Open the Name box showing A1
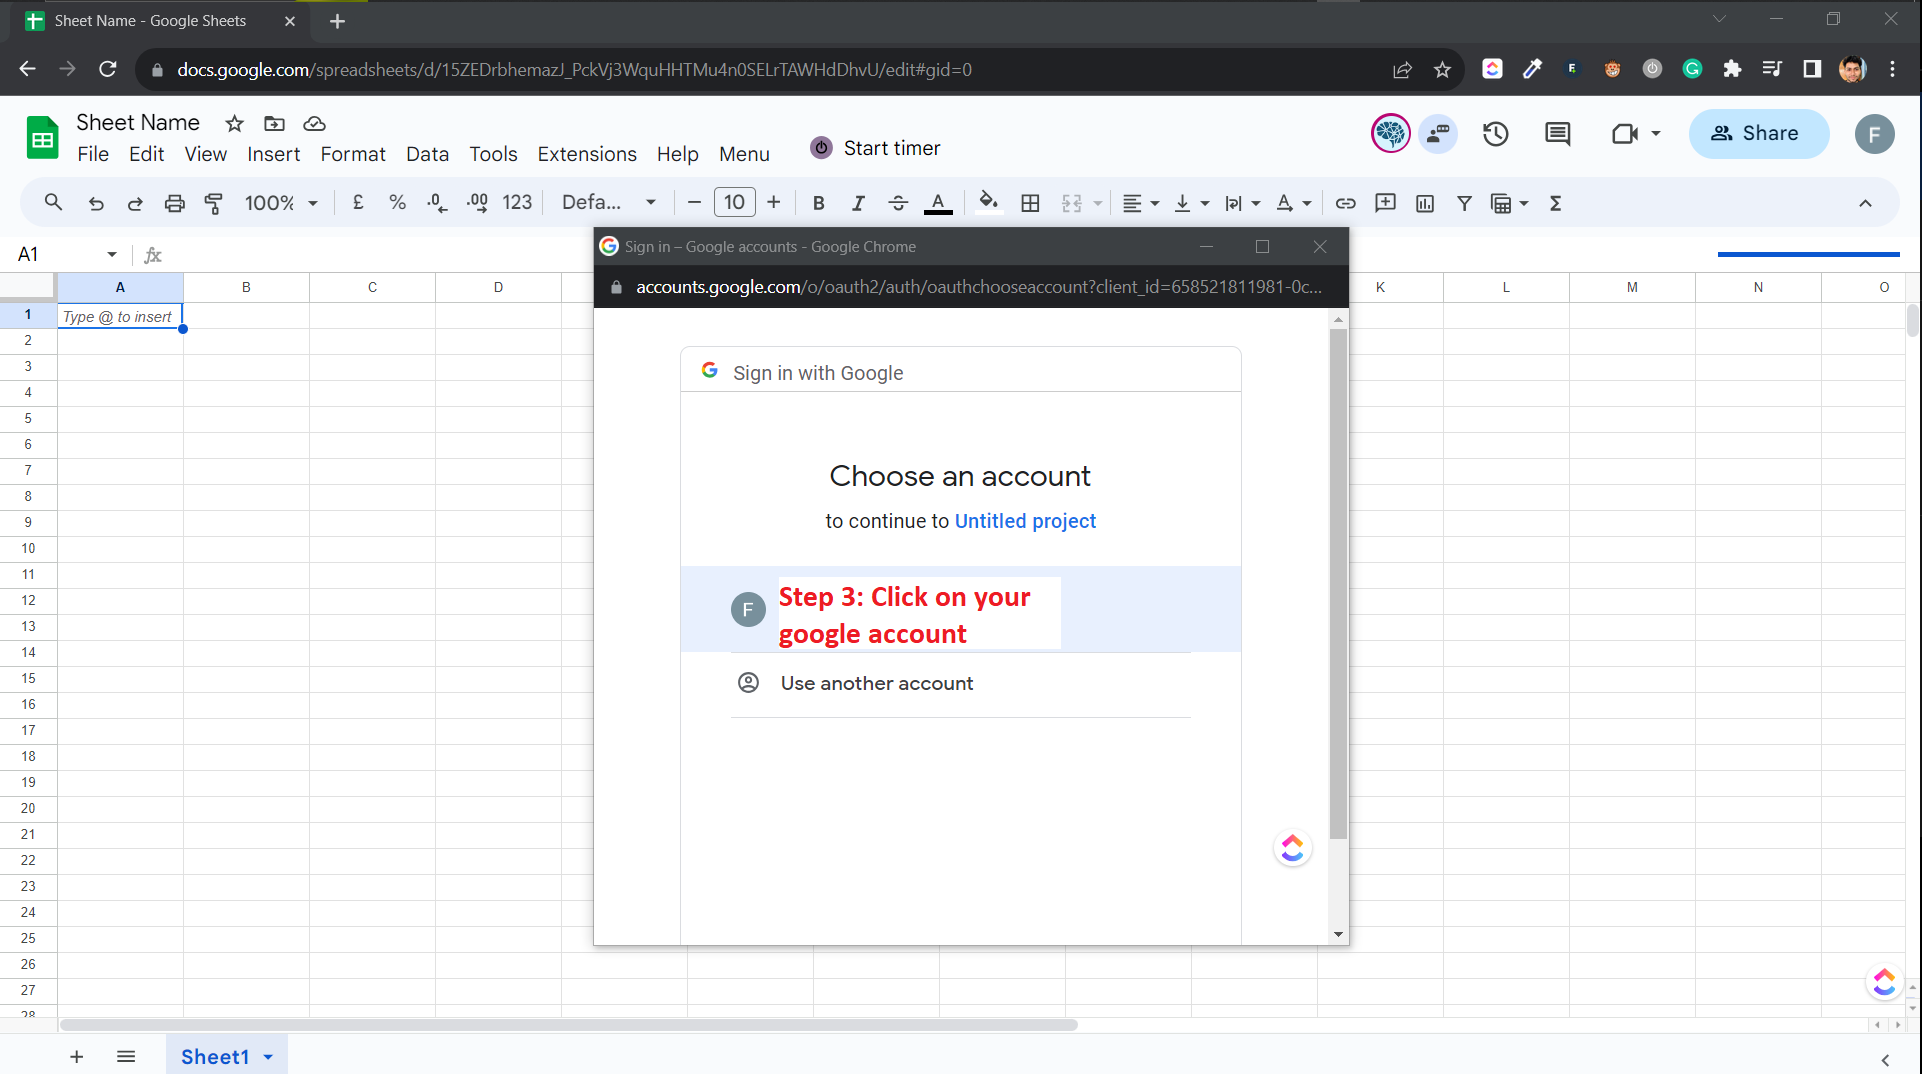This screenshot has height=1074, width=1922. (67, 254)
